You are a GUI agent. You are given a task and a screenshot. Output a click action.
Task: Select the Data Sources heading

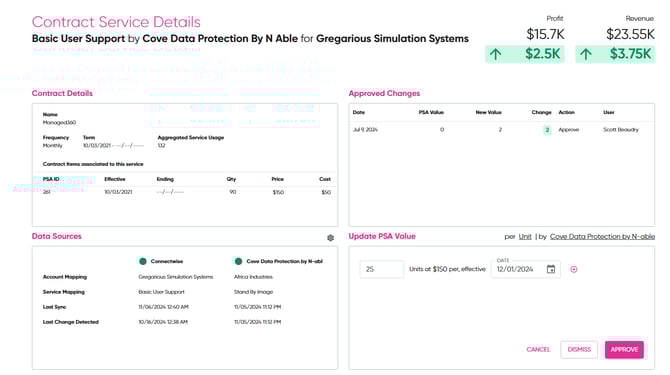[56, 236]
